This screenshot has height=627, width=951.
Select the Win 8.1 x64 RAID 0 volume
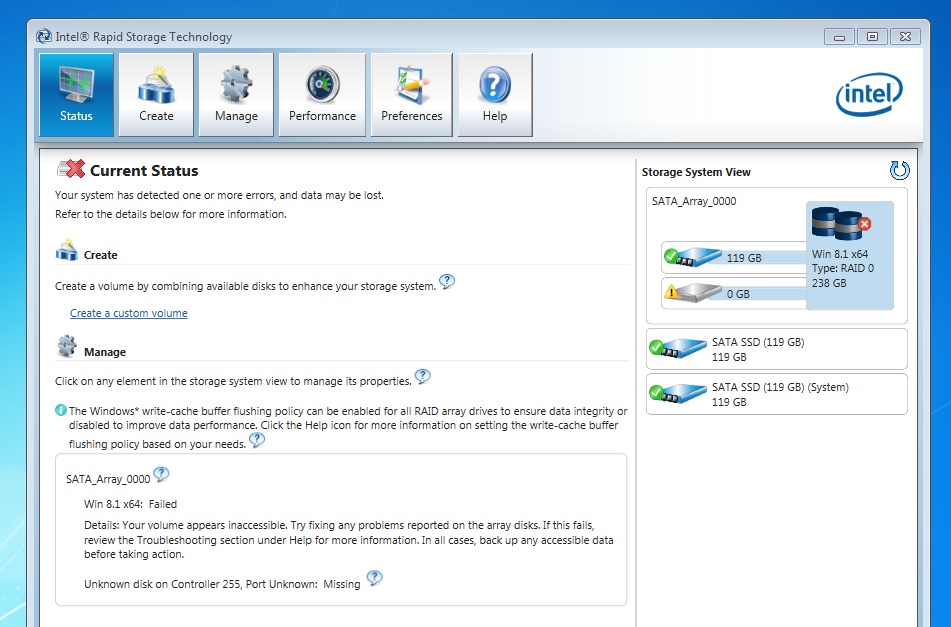pyautogui.click(x=850, y=255)
